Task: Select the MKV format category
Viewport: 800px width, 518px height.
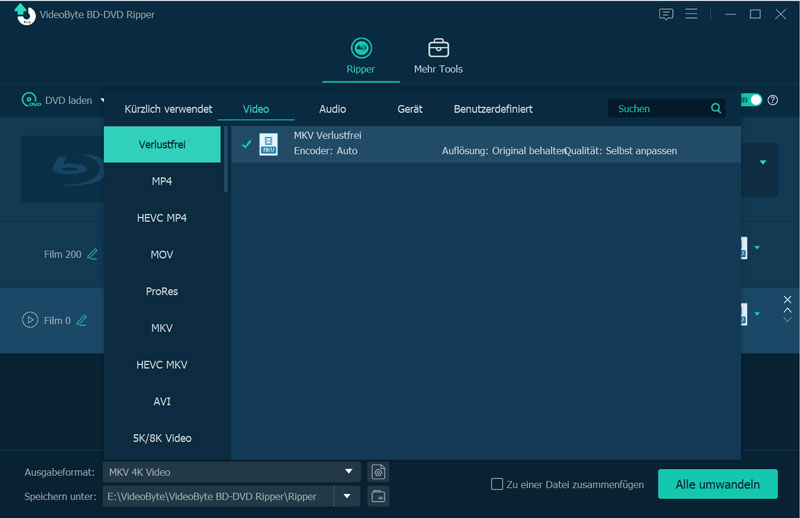Action: [162, 328]
